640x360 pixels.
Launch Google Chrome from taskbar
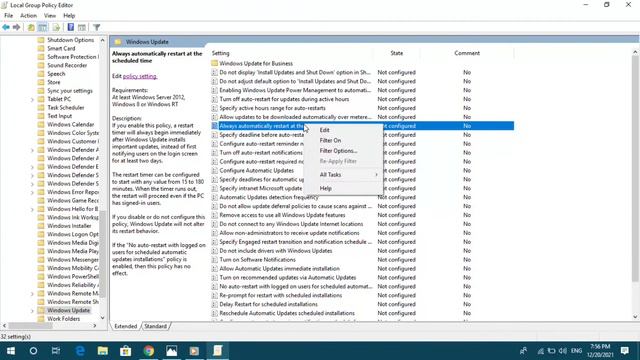coord(149,351)
